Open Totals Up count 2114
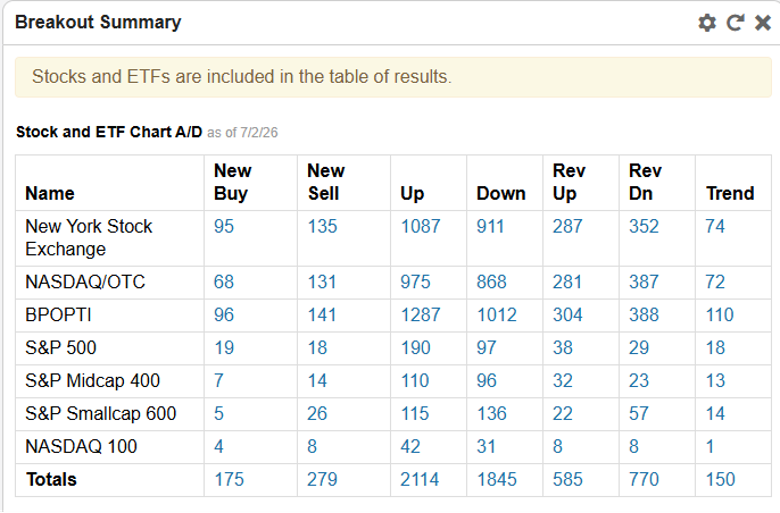 (420, 479)
